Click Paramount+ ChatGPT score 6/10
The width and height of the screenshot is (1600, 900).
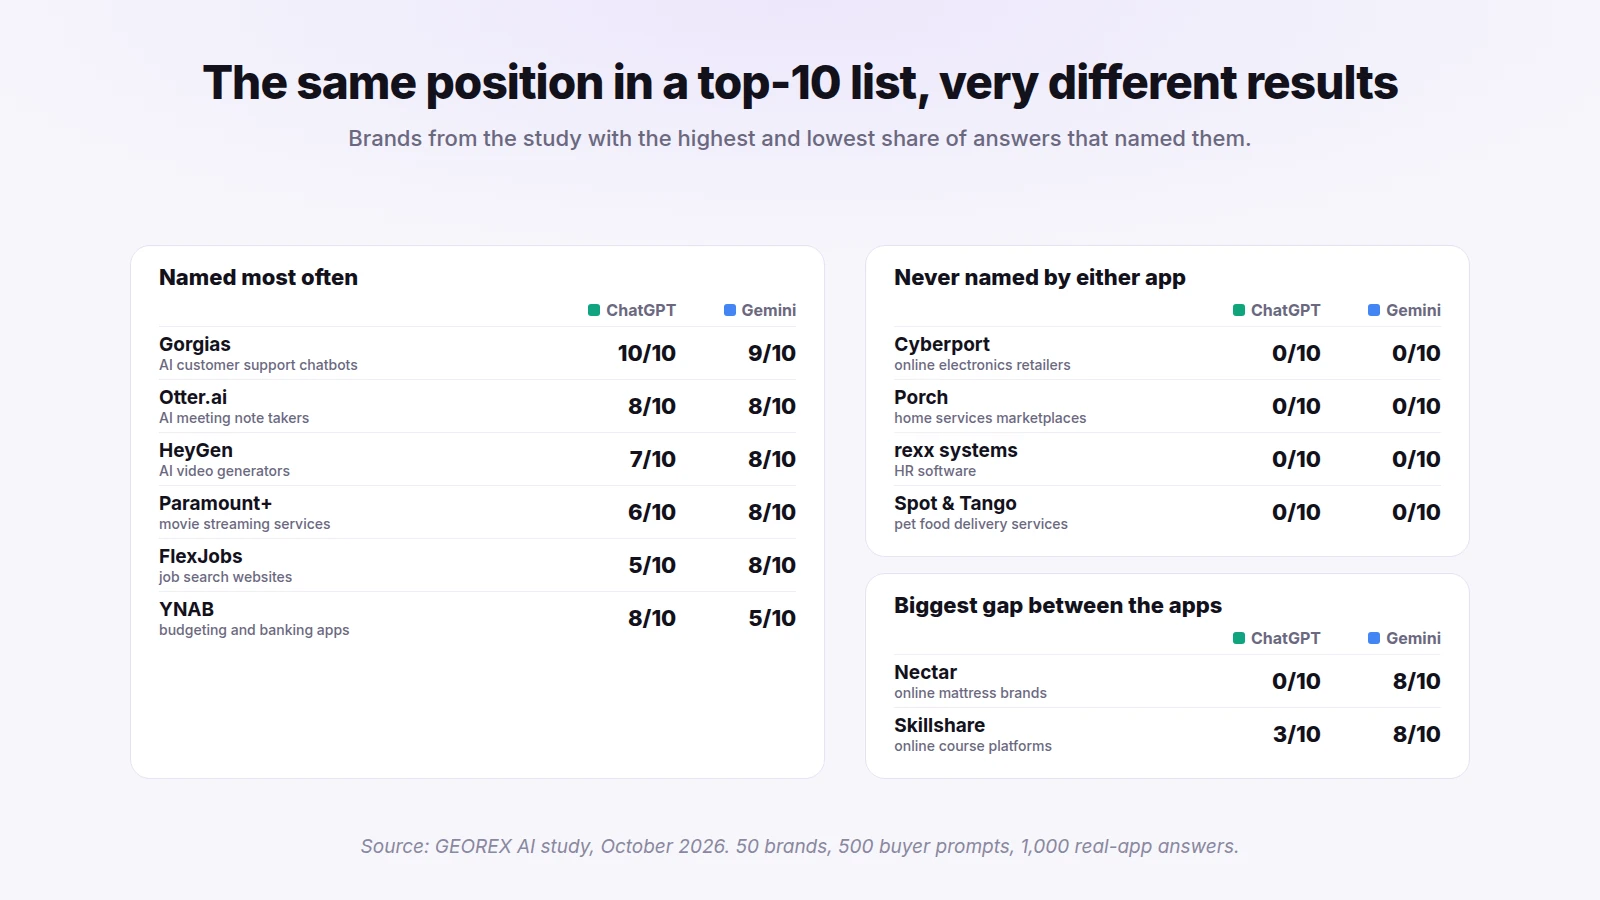[652, 512]
